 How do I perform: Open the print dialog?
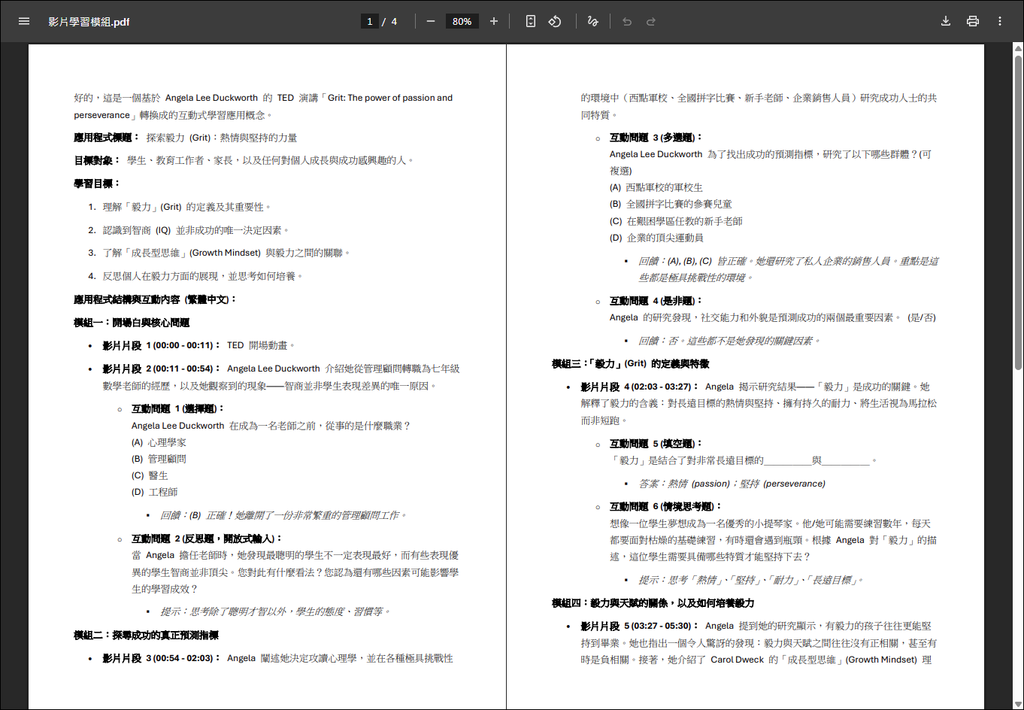(973, 20)
